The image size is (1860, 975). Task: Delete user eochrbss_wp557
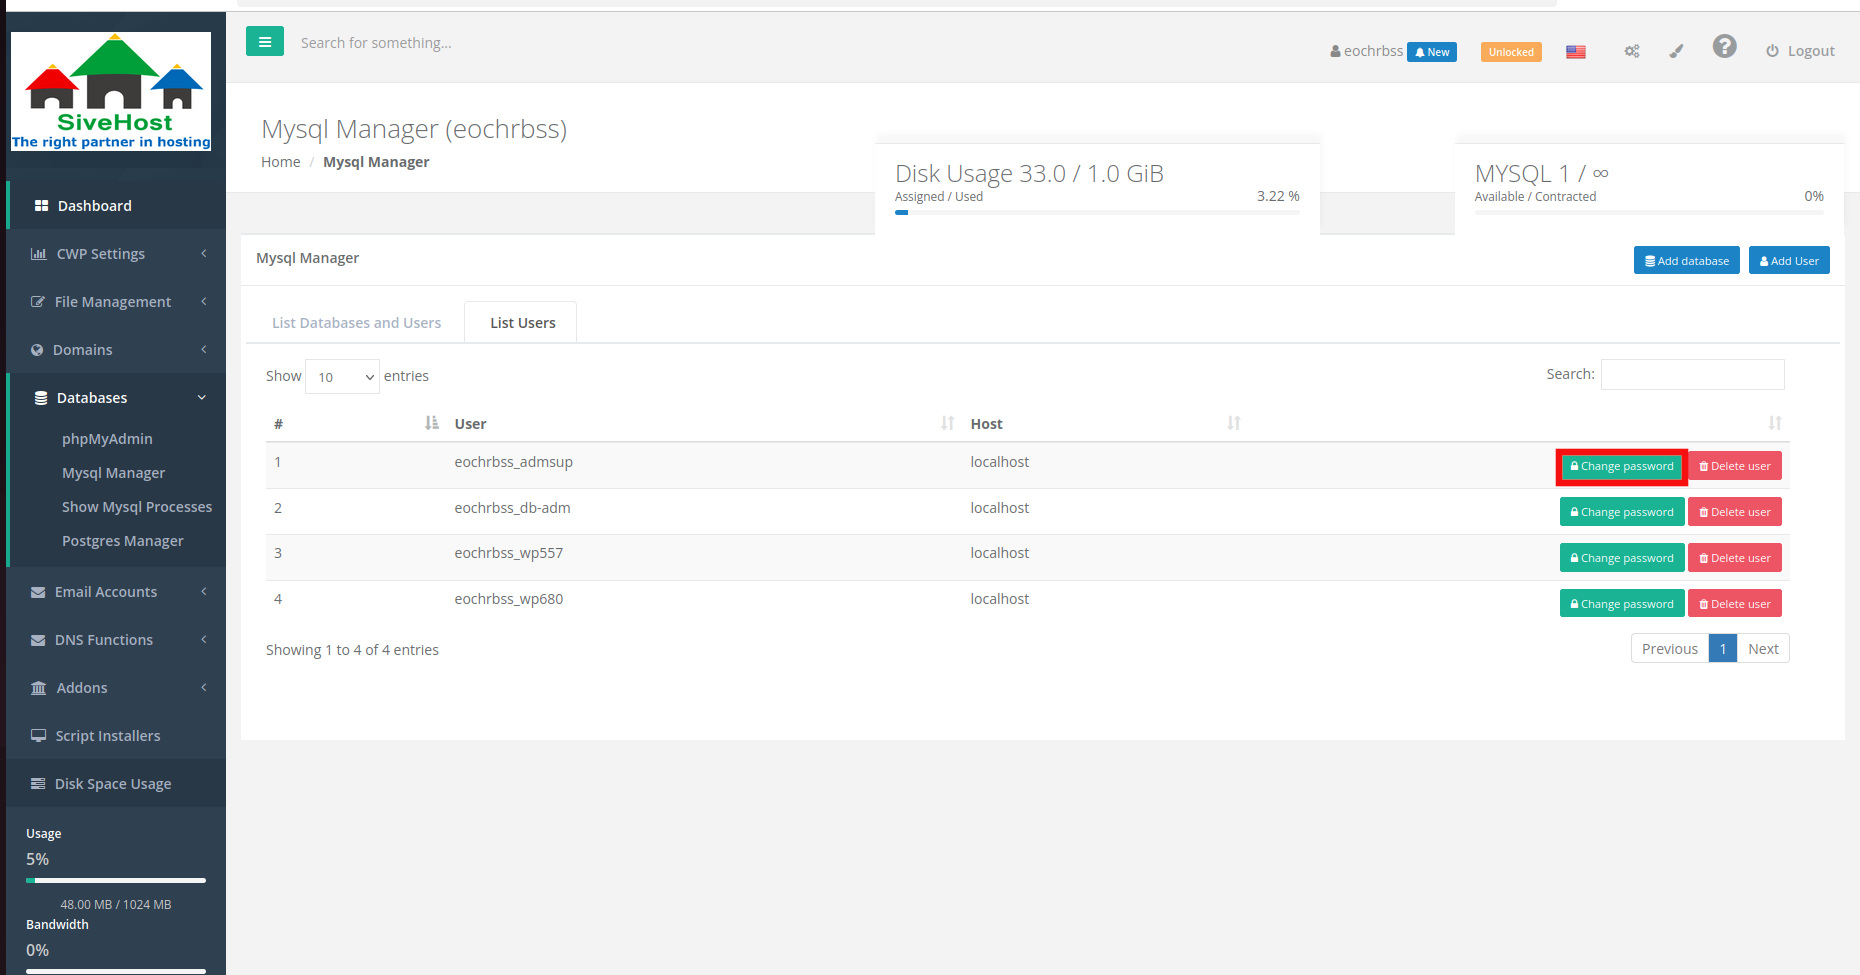pyautogui.click(x=1735, y=558)
